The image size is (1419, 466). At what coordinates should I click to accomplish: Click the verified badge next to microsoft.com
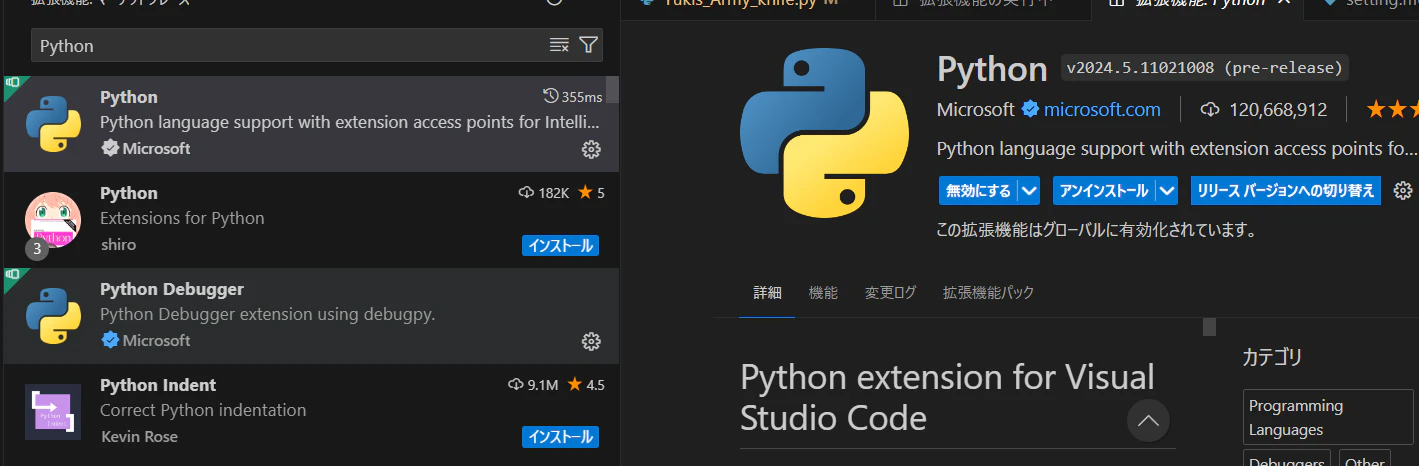[x=1029, y=109]
